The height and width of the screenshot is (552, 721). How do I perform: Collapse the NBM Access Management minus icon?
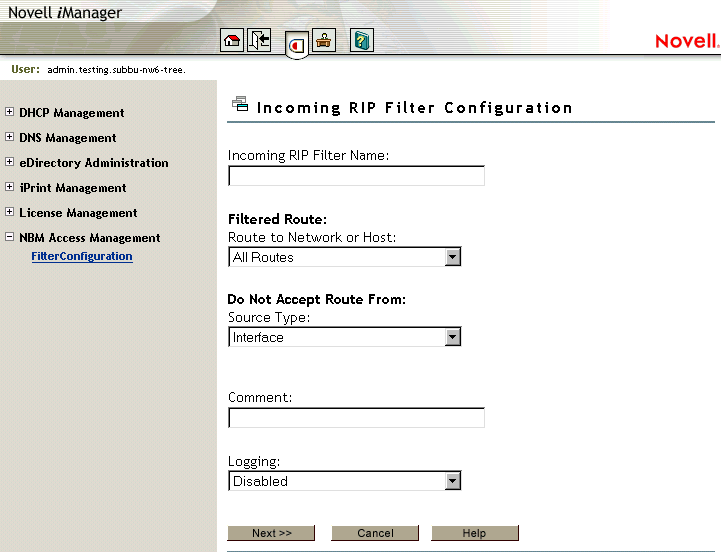tap(9, 236)
